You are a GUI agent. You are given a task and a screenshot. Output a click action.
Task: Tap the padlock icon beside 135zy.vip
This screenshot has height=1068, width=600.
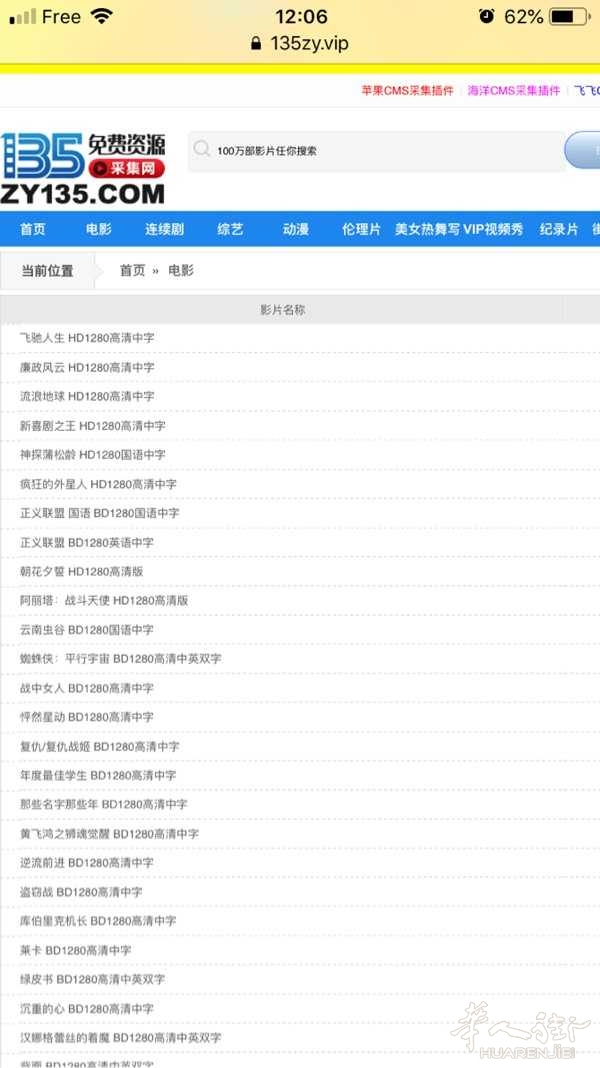[256, 44]
